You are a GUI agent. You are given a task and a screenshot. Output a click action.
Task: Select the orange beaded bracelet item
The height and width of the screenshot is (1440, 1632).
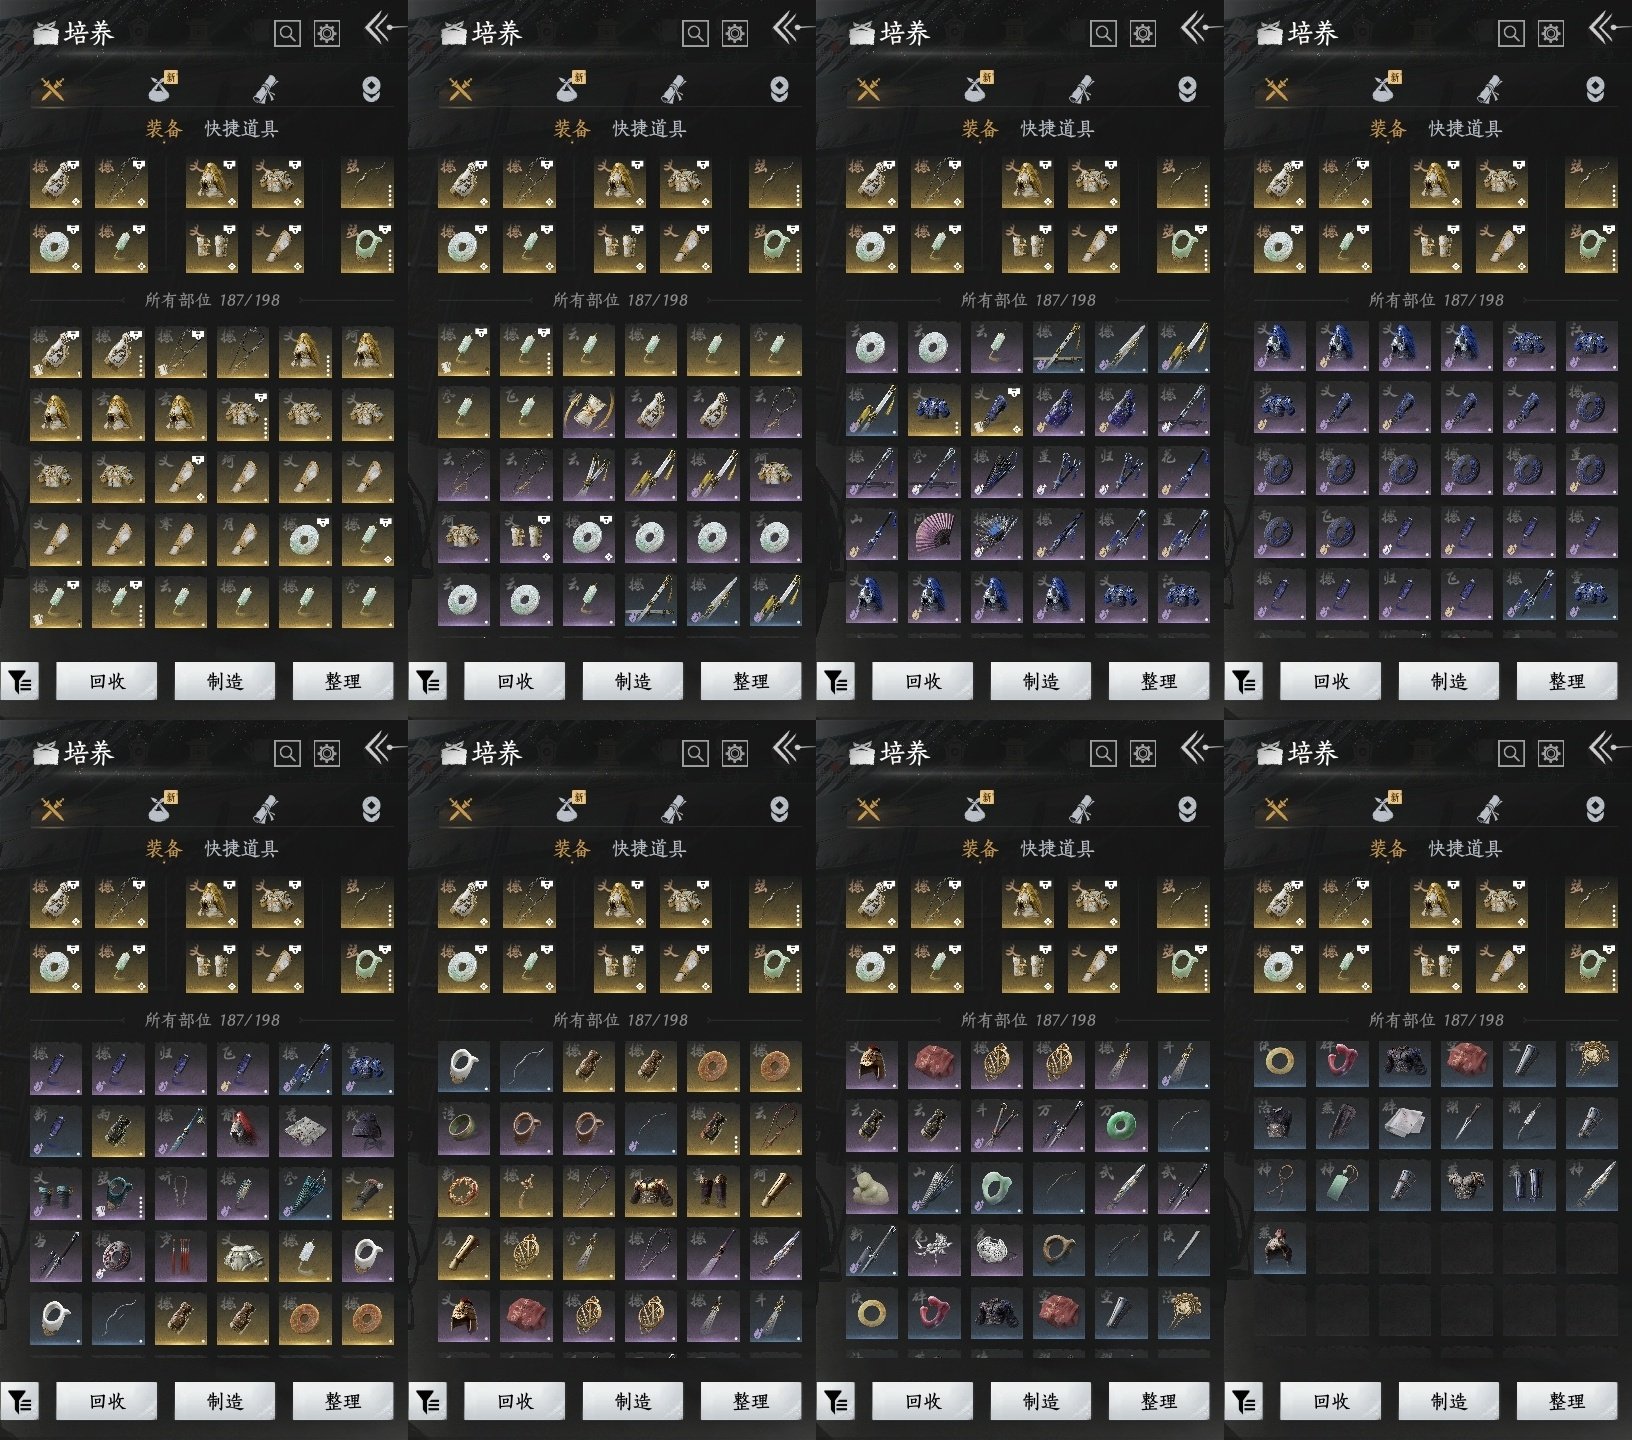click(464, 1192)
